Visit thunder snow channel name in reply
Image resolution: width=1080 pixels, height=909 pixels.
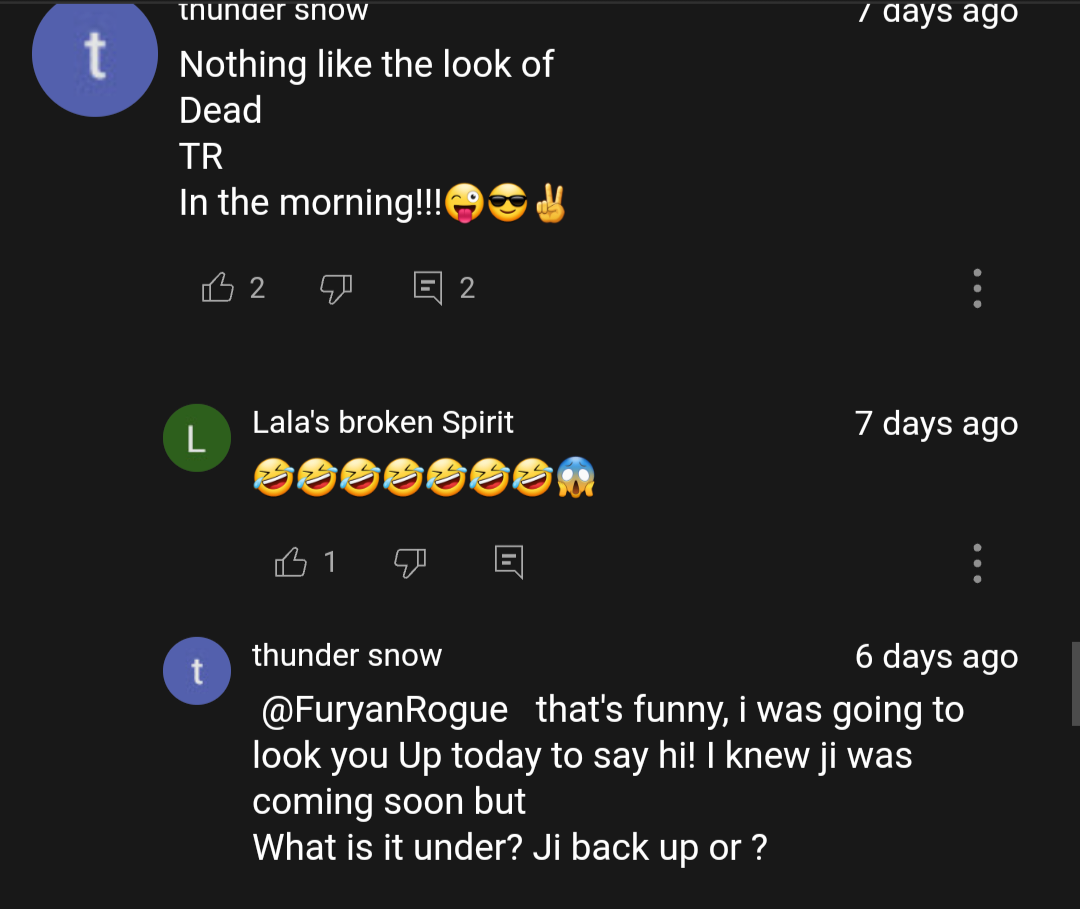pos(346,656)
